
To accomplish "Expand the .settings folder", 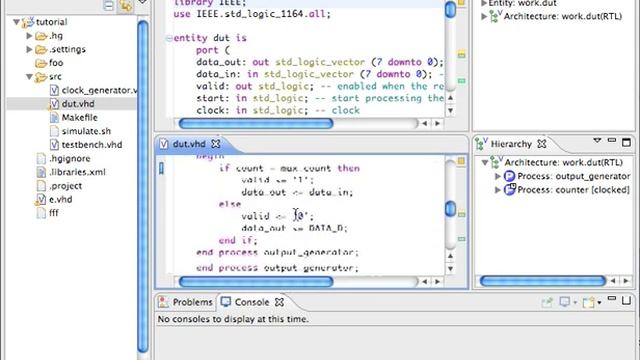I will point(29,49).
